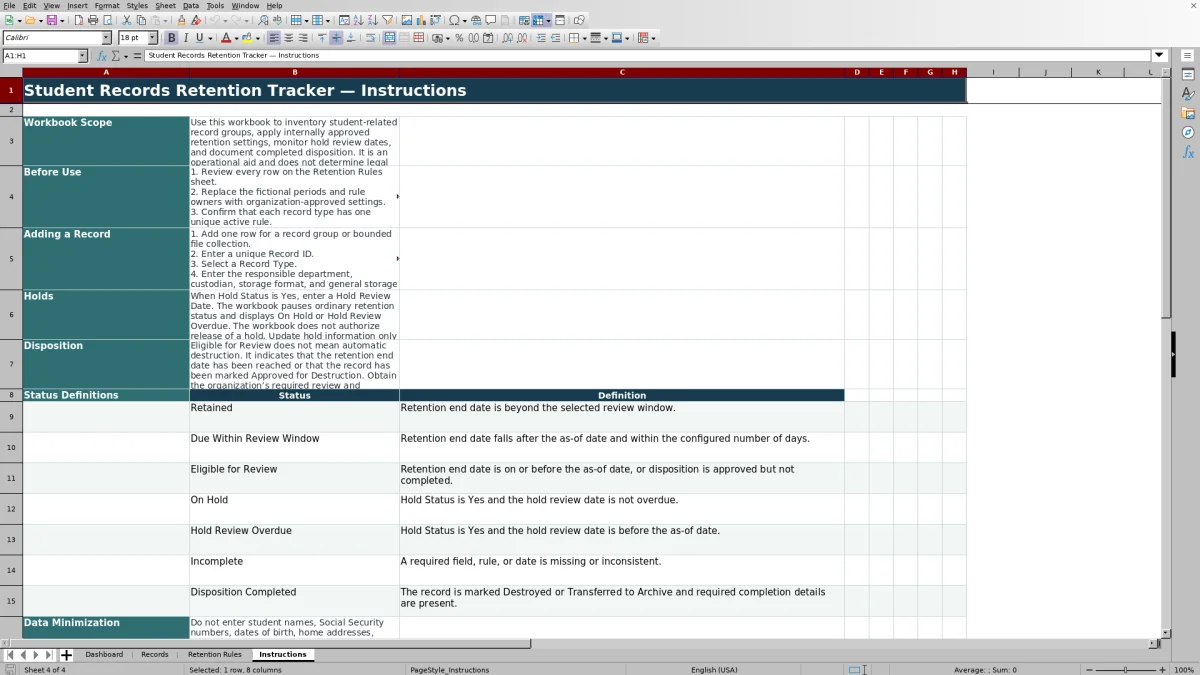Open the Undo history dropdown arrow
The height and width of the screenshot is (675, 1200).
click(225, 20)
